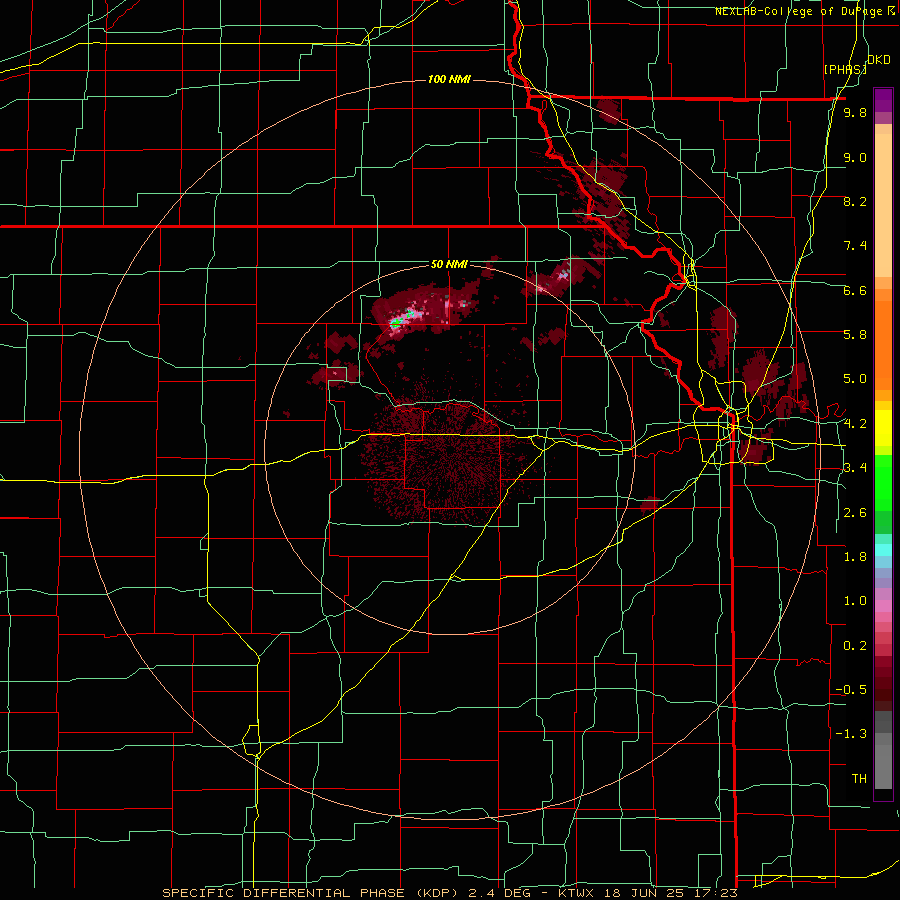900x900 pixels.
Task: Click the 1.0 value on the color scale
Action: coord(855,600)
